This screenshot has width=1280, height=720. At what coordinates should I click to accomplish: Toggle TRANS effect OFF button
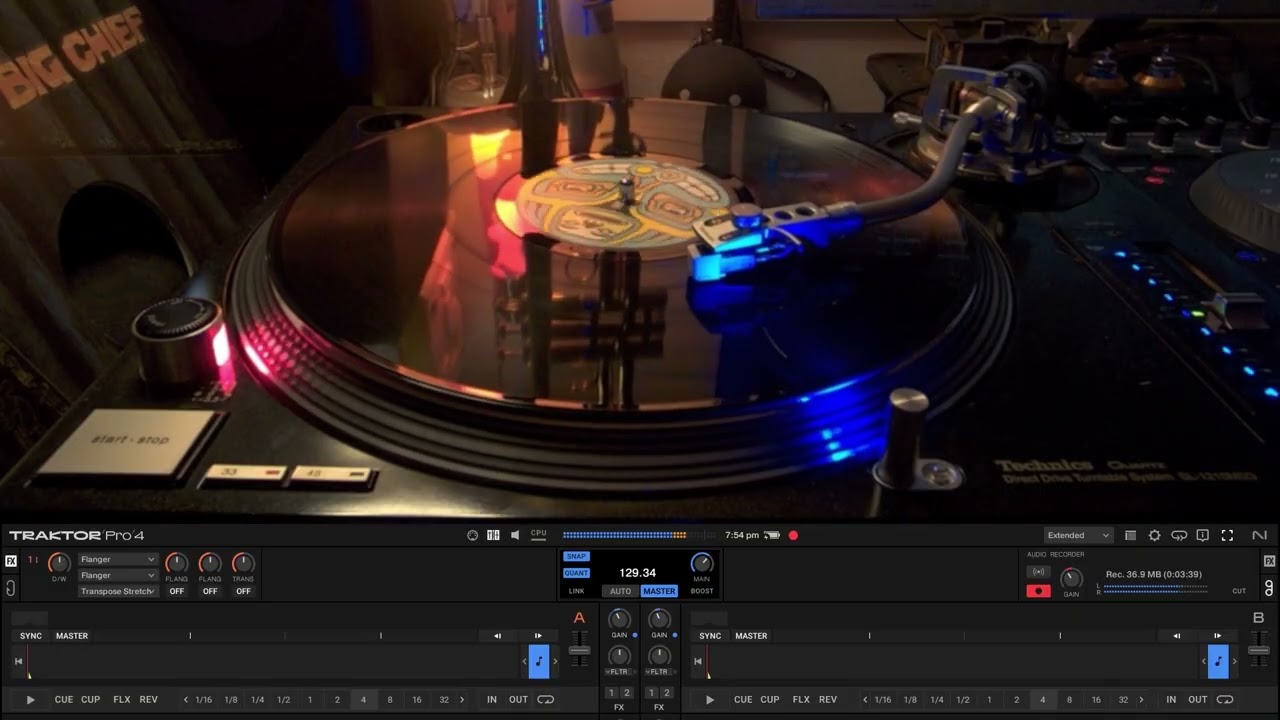[x=243, y=591]
